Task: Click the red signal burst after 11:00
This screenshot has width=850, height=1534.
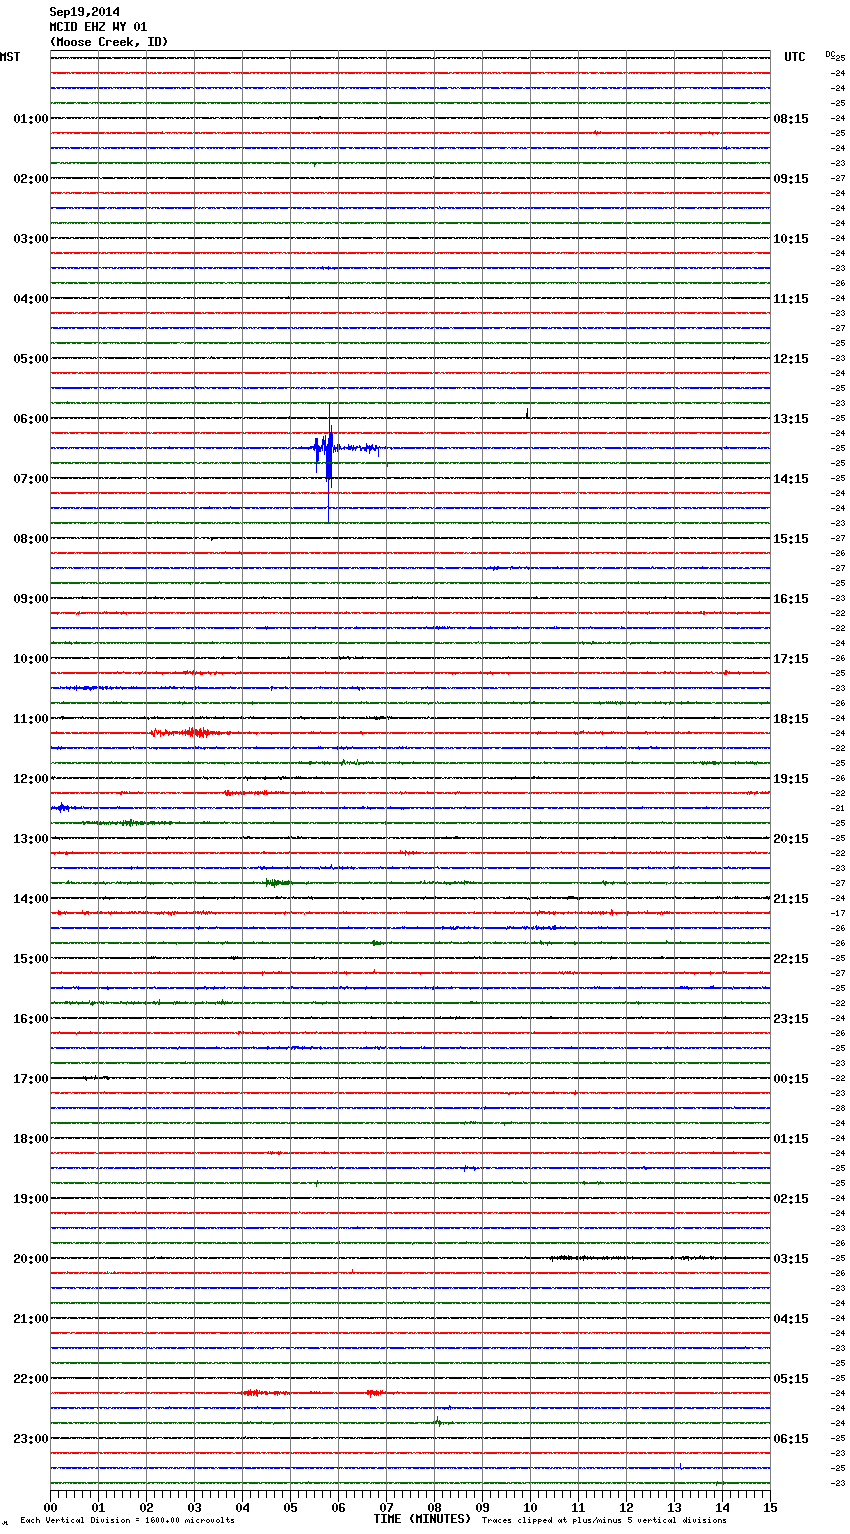Action: coord(190,733)
